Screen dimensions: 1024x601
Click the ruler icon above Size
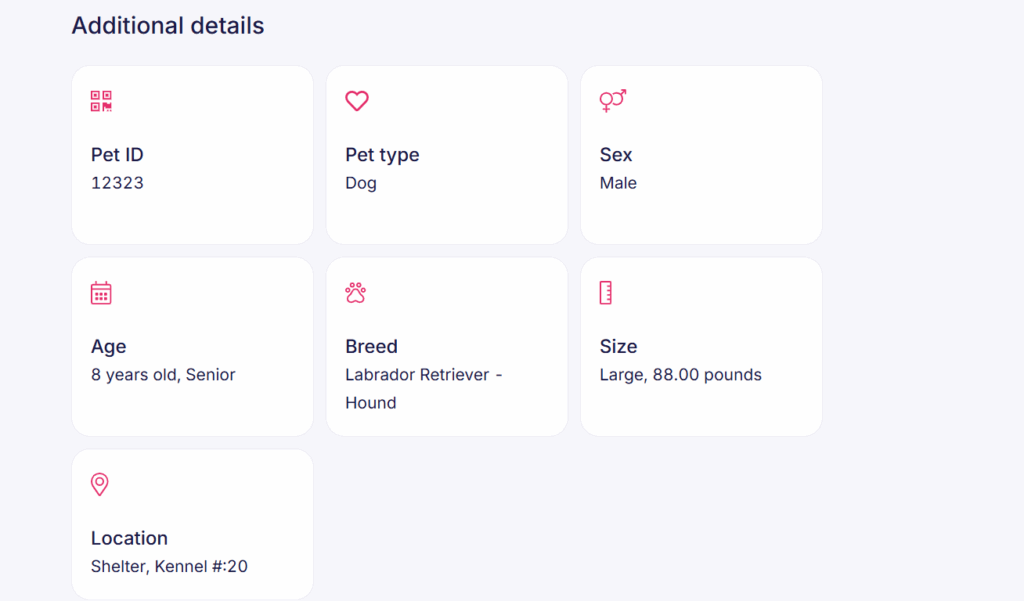point(605,293)
